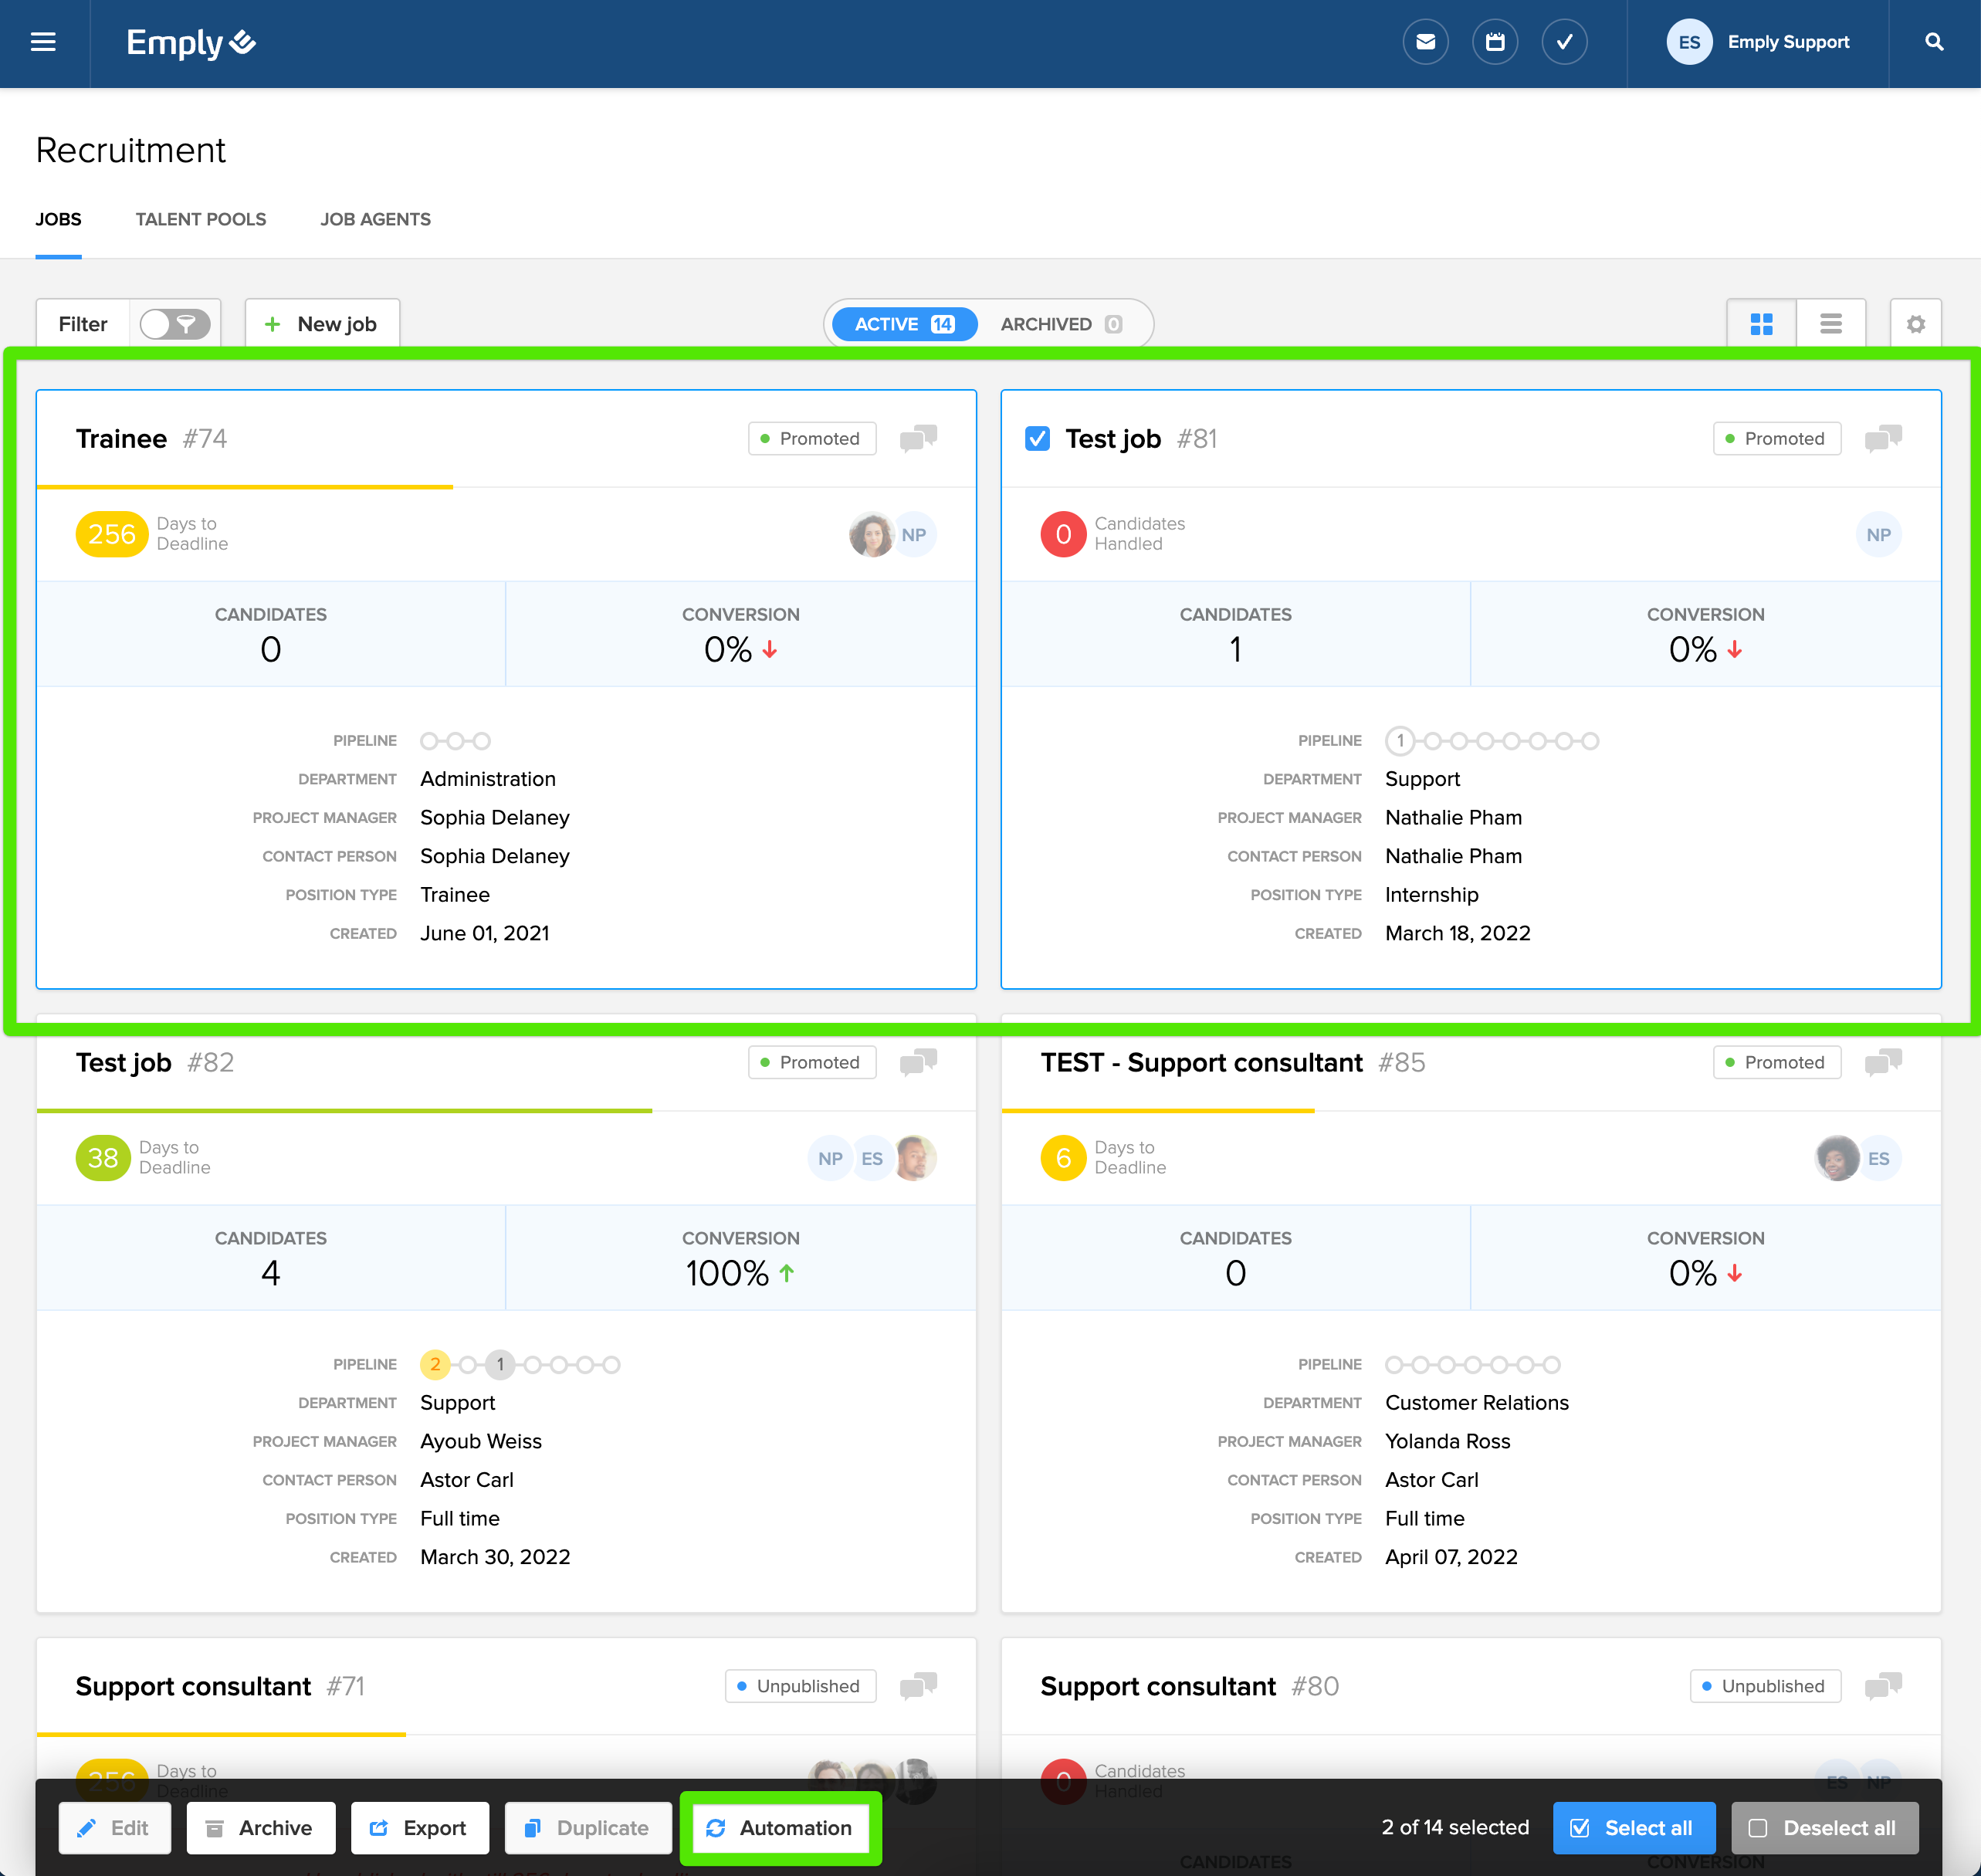Image resolution: width=1981 pixels, height=1876 pixels.
Task: Open the calendar icon in header
Action: click(1494, 42)
